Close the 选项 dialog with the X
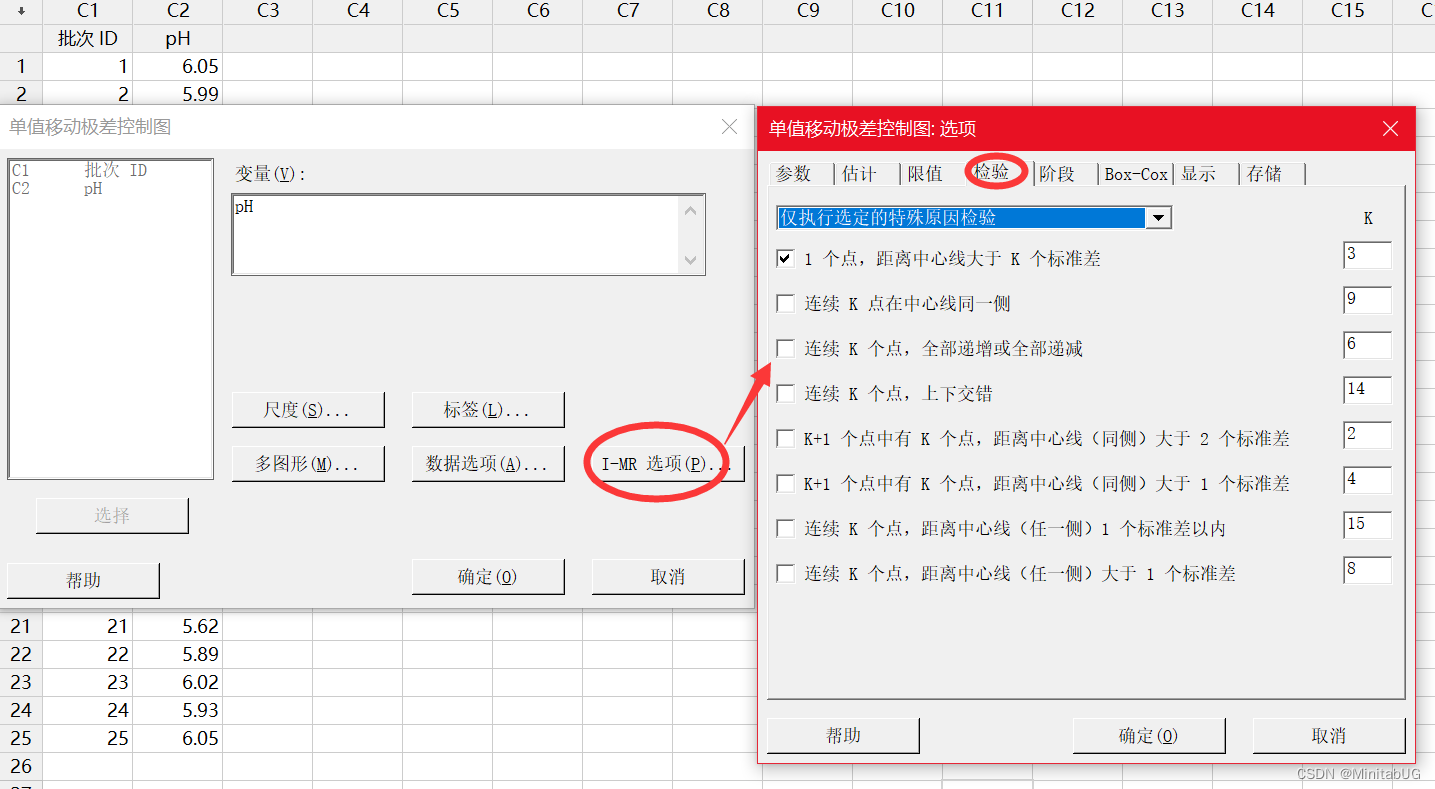This screenshot has width=1435, height=789. [1390, 128]
